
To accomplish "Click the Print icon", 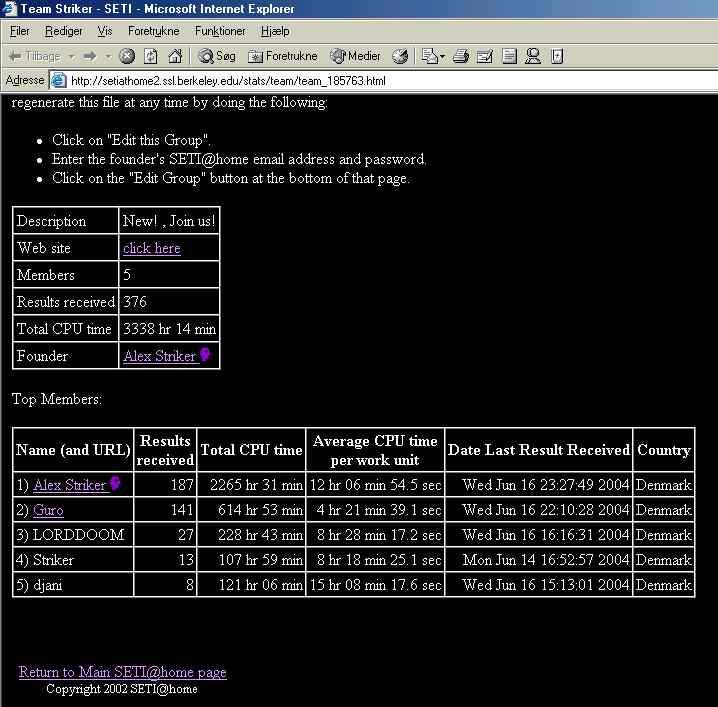I will coord(461,56).
